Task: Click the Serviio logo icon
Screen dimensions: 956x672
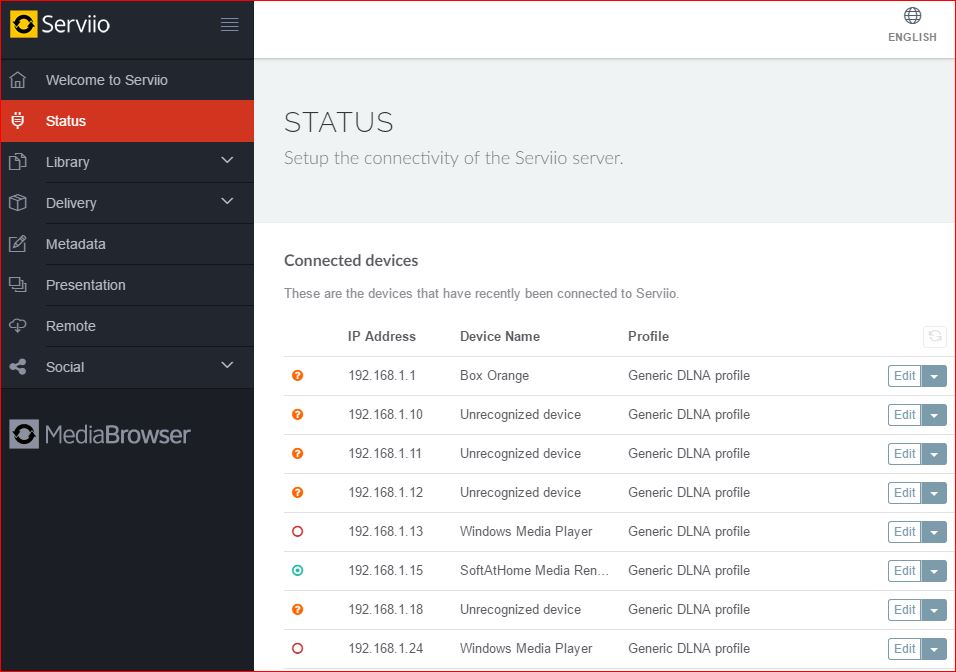Action: pyautogui.click(x=24, y=25)
